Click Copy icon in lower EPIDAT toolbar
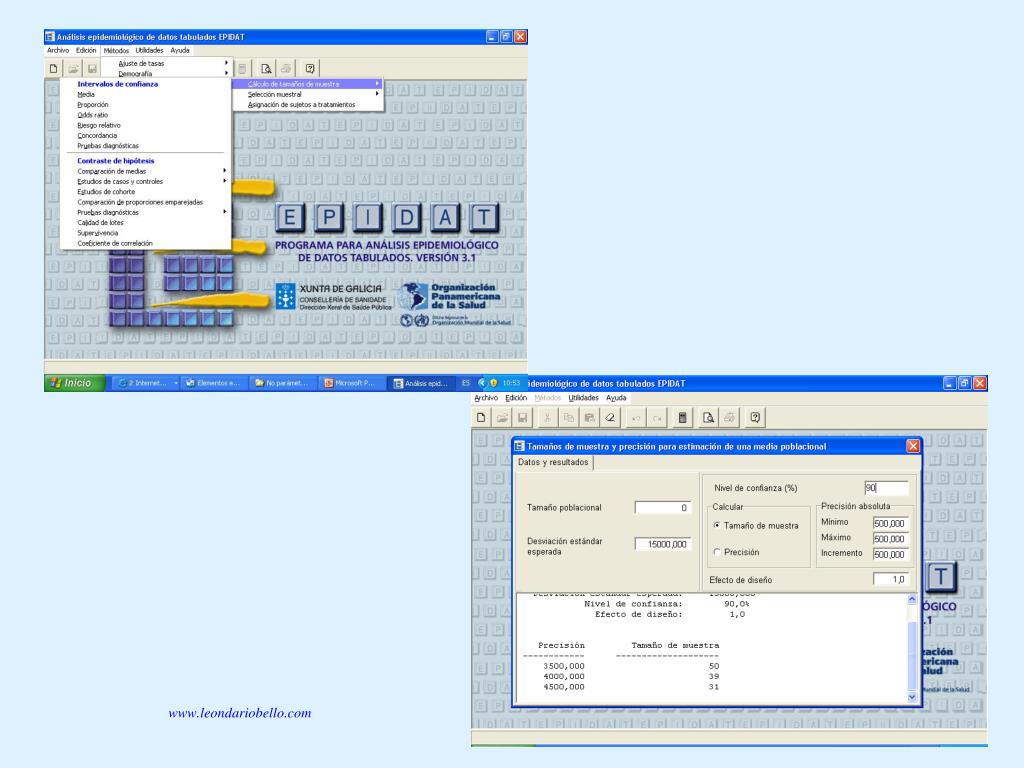 (569, 417)
